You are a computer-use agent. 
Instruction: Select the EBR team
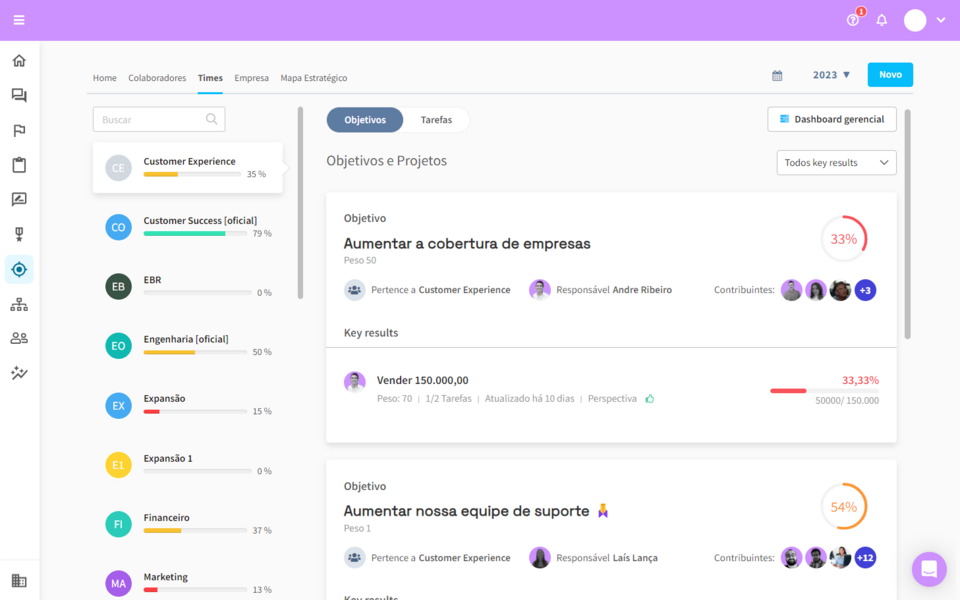point(188,287)
